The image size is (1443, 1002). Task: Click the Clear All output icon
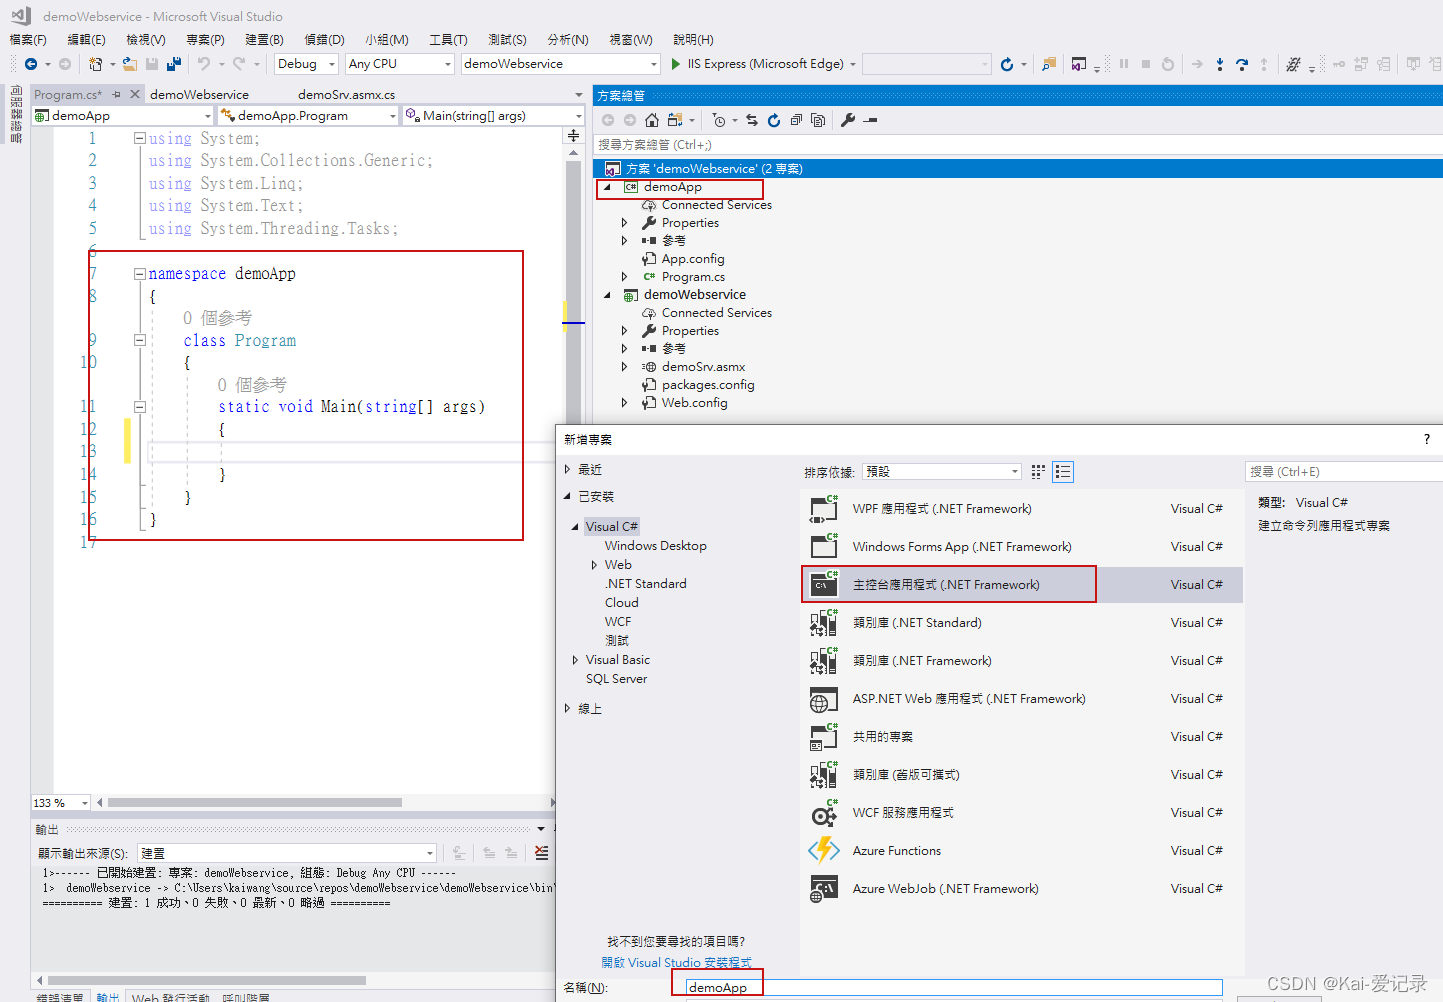click(541, 853)
